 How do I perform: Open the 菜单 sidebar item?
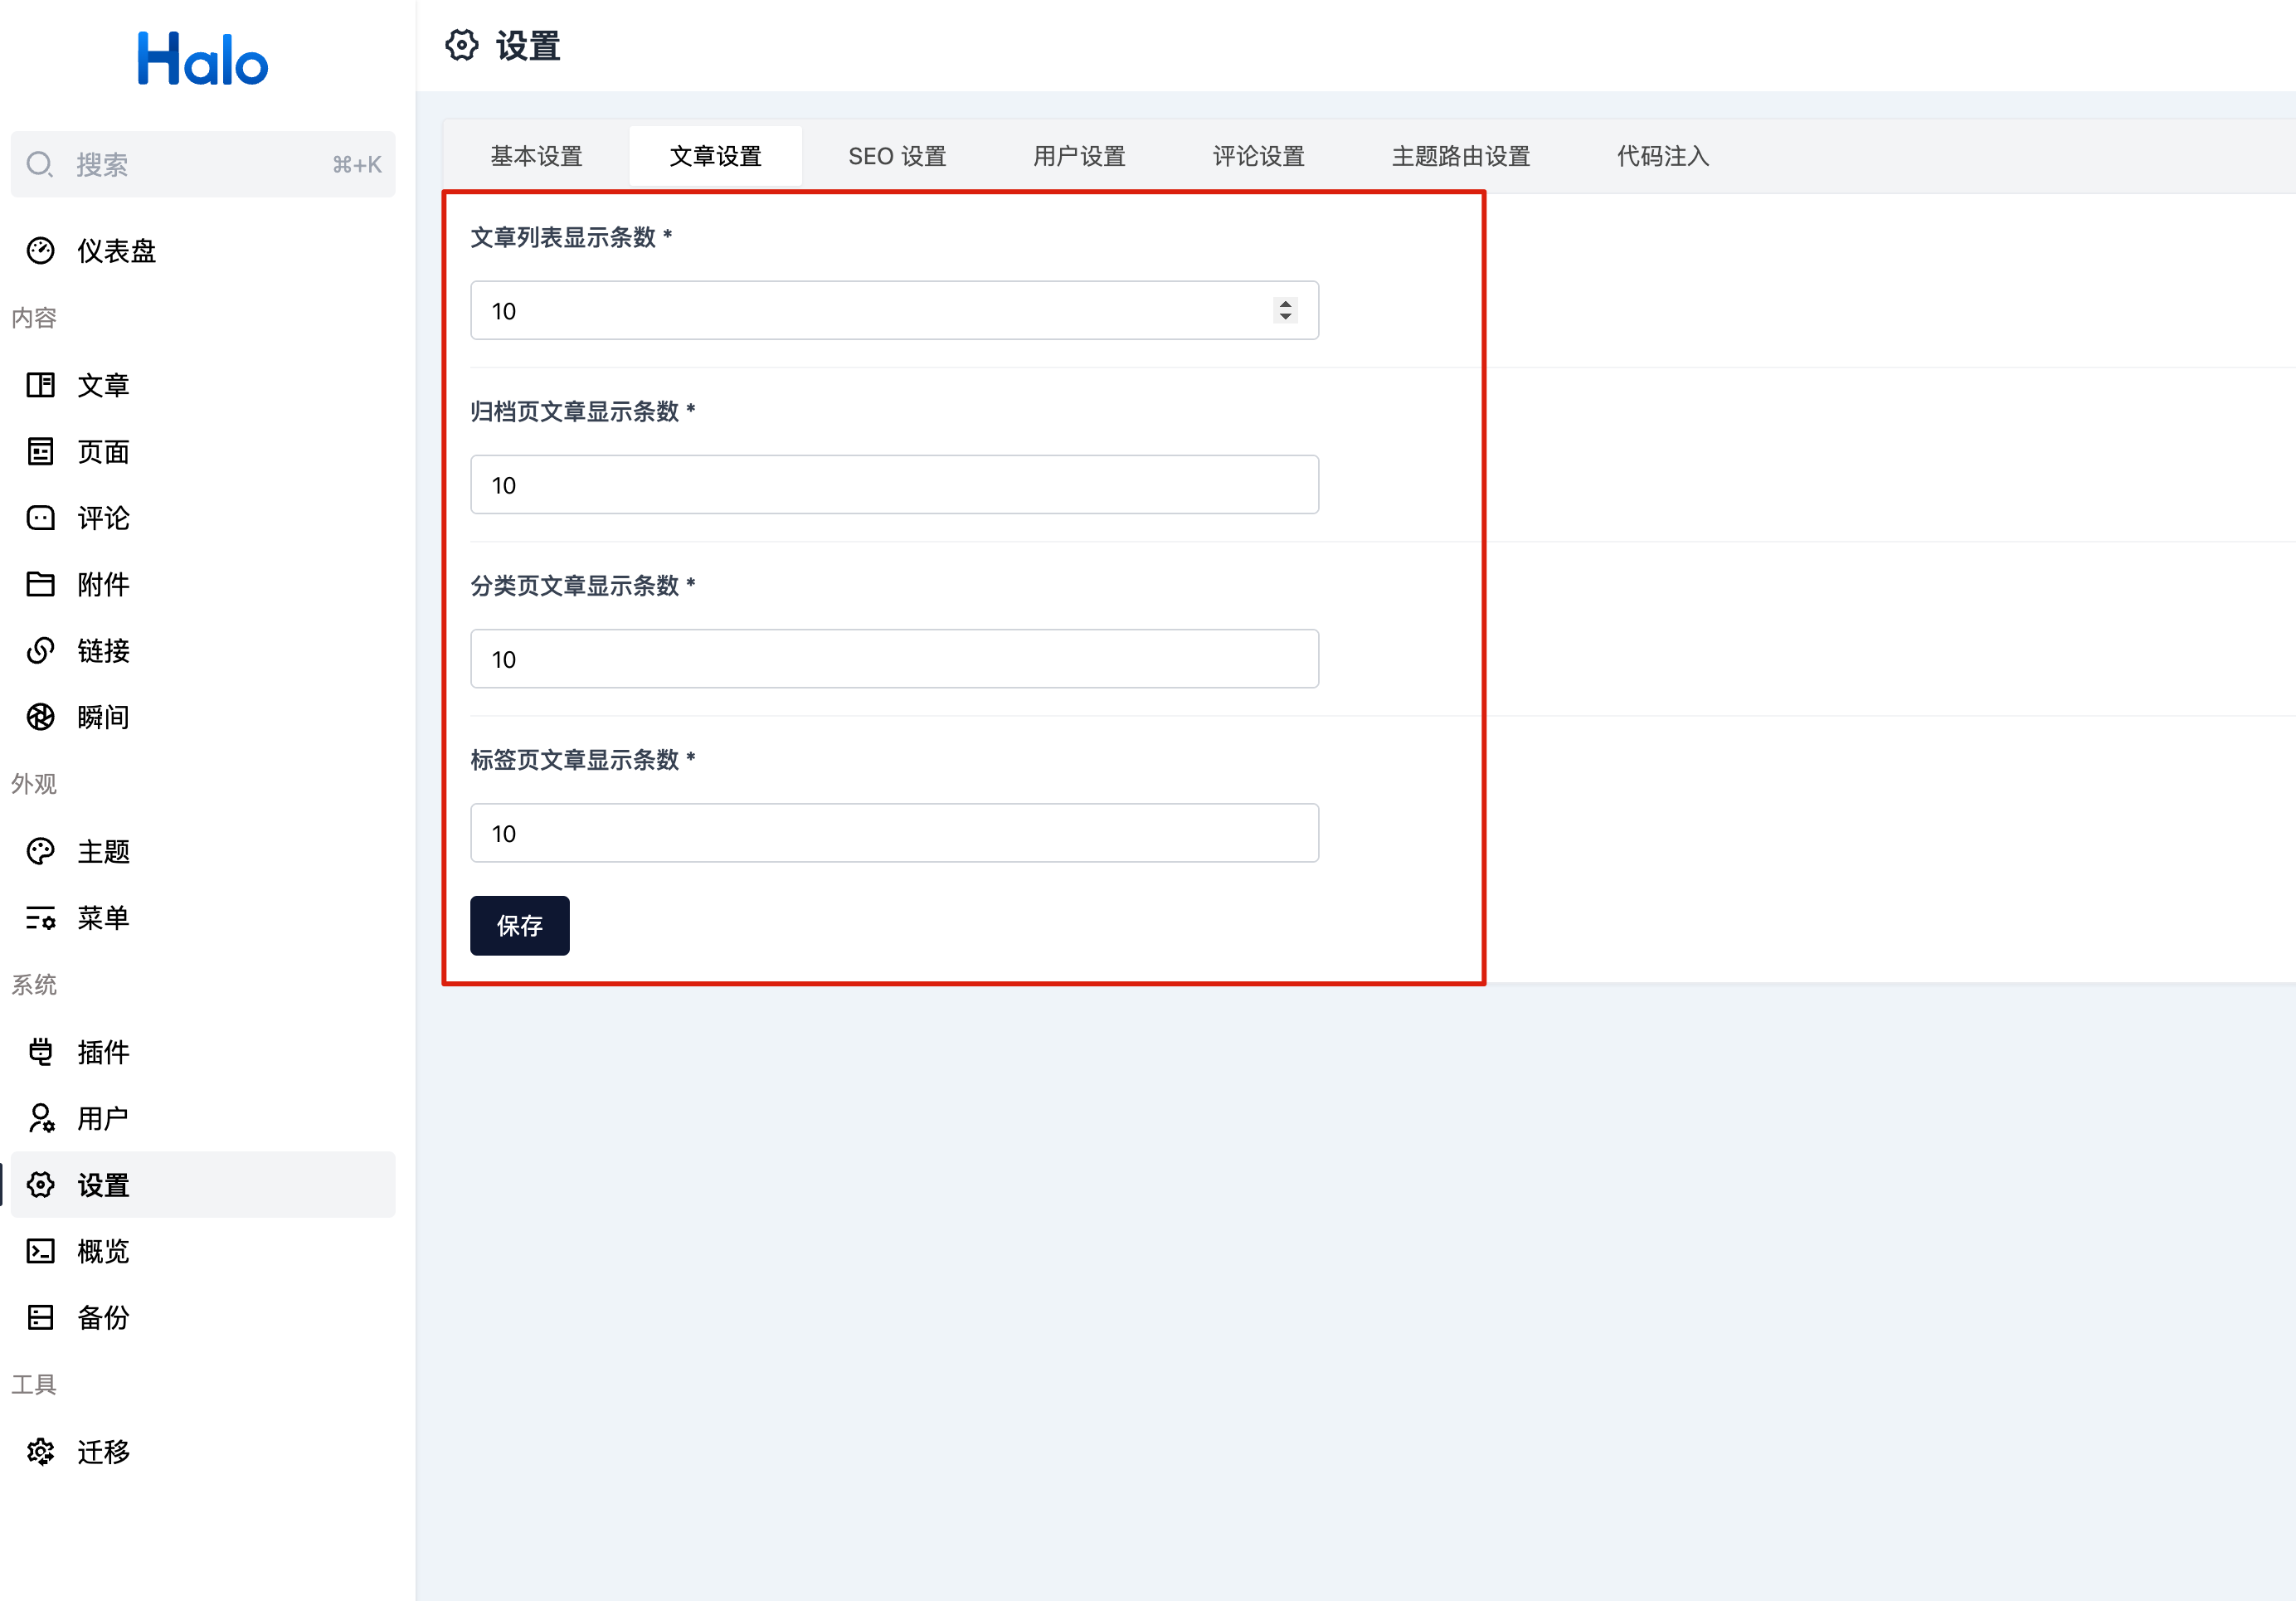[203, 918]
